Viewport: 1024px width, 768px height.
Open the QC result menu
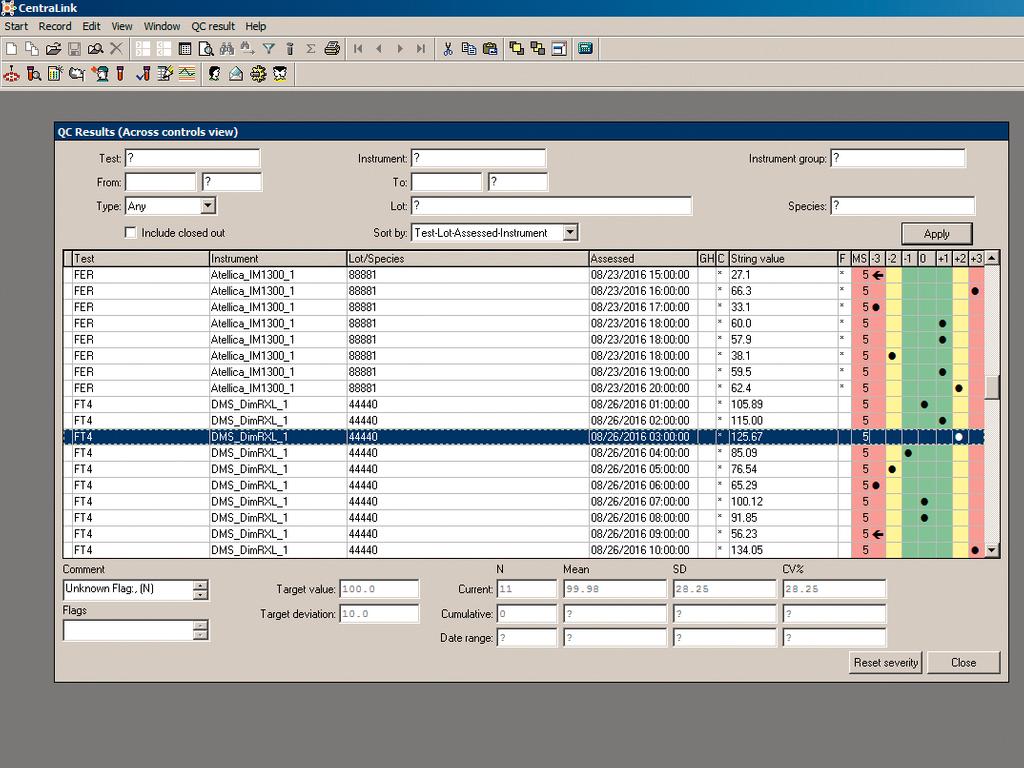[x=212, y=26]
